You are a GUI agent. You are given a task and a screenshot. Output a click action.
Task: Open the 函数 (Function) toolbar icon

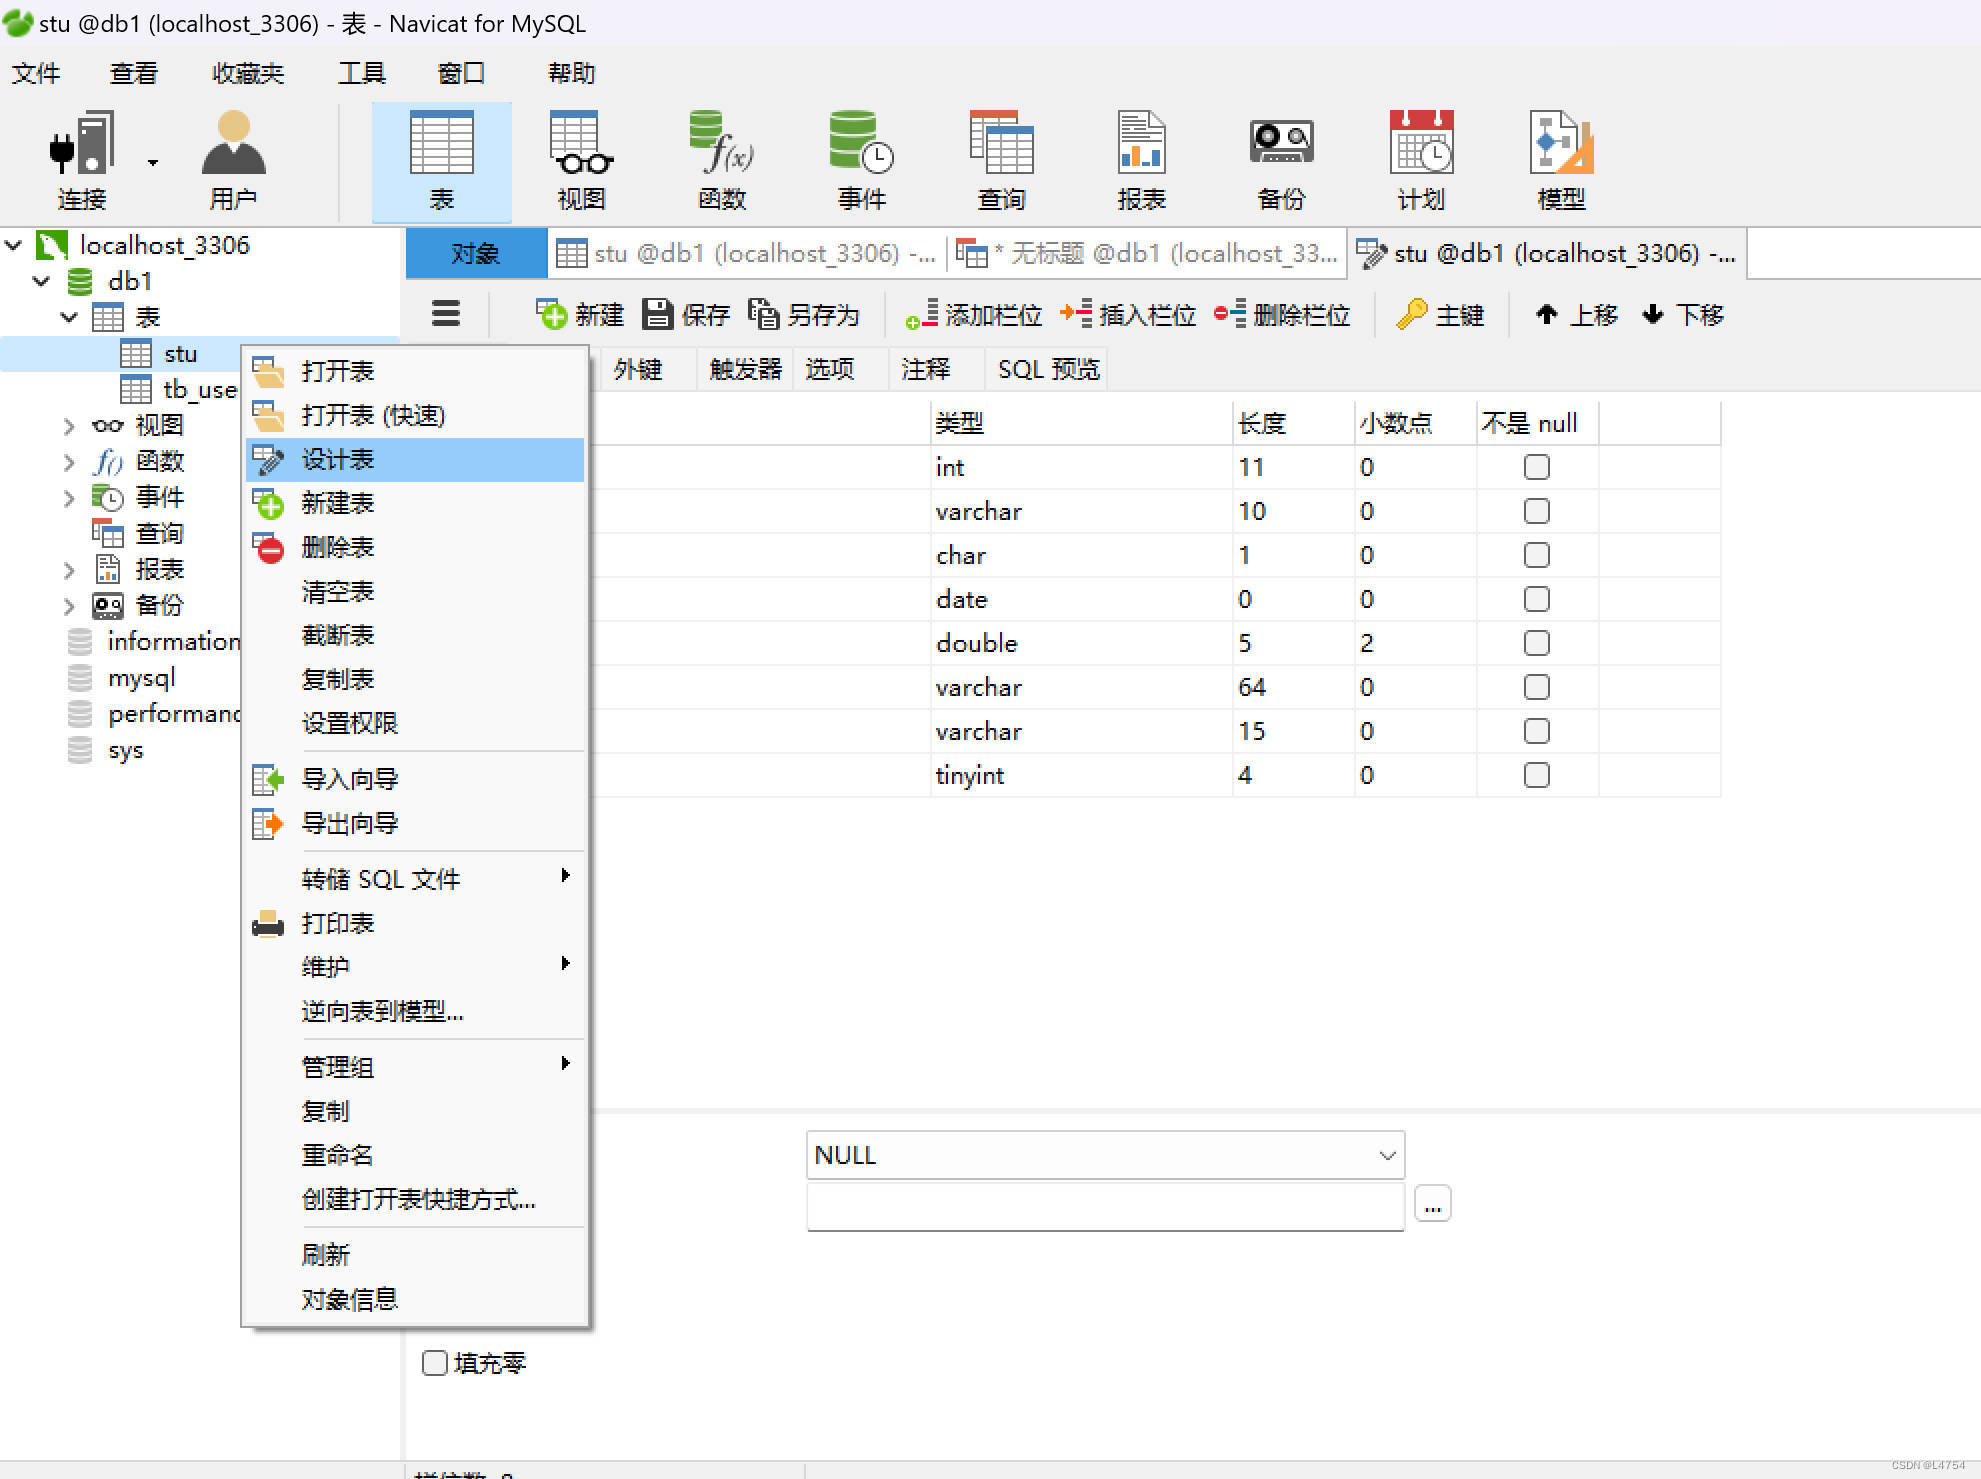pos(721,160)
